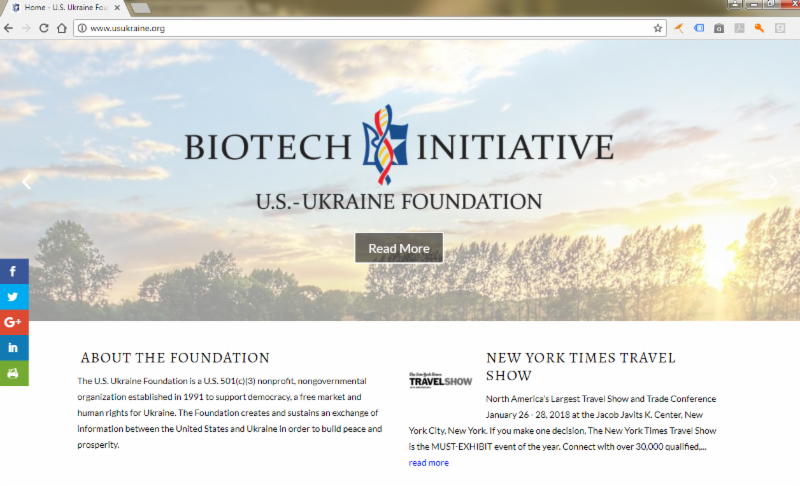The image size is (800, 486).
Task: Close the Home - U.S. Ukraine tab
Action: [x=117, y=7]
